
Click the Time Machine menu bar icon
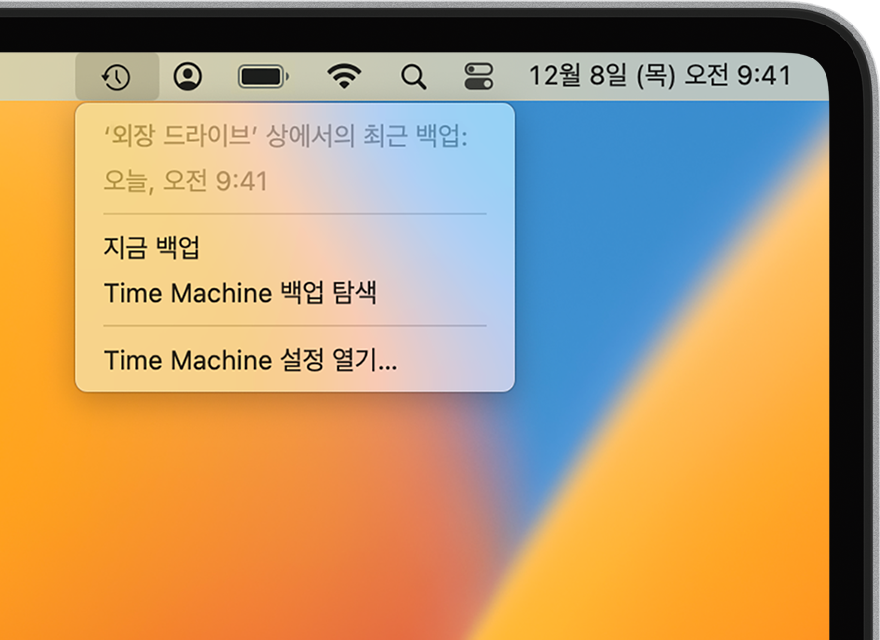pyautogui.click(x=117, y=77)
